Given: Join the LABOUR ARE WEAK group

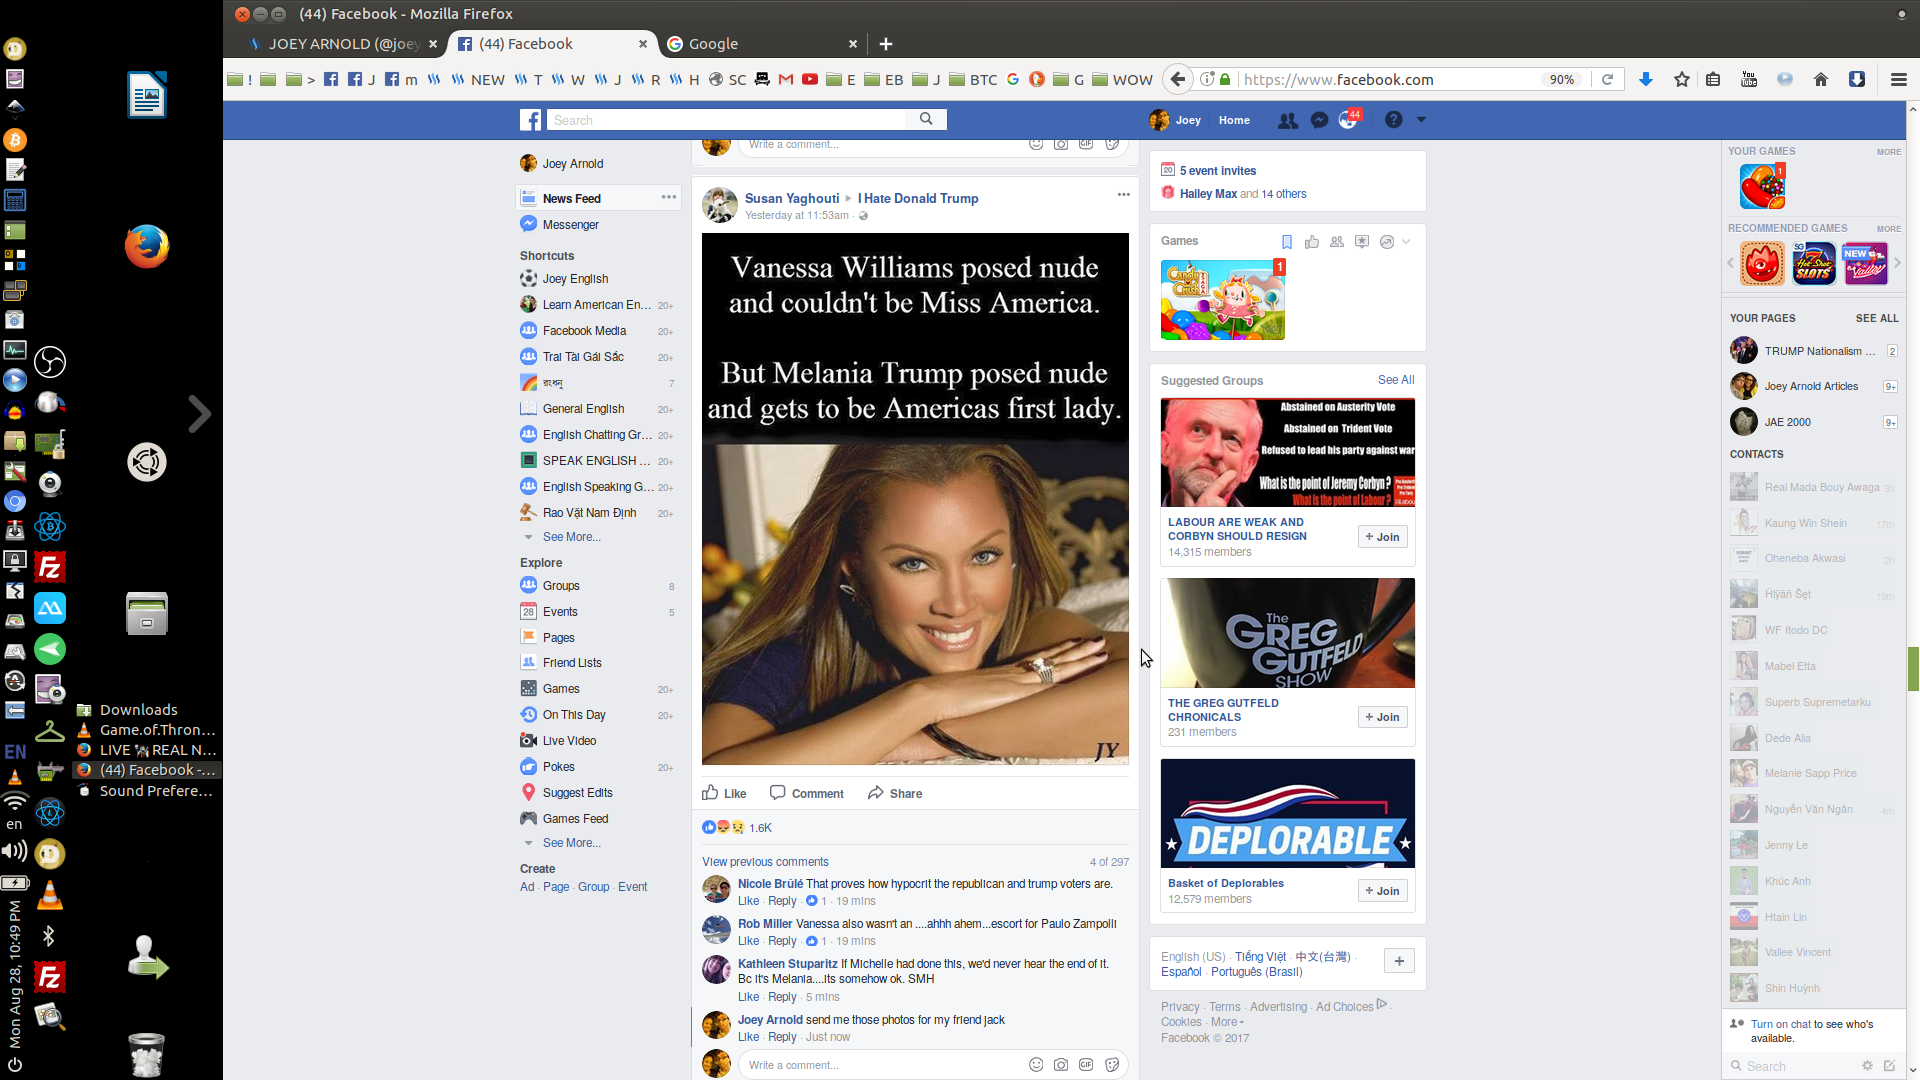Looking at the screenshot, I should pos(1382,536).
